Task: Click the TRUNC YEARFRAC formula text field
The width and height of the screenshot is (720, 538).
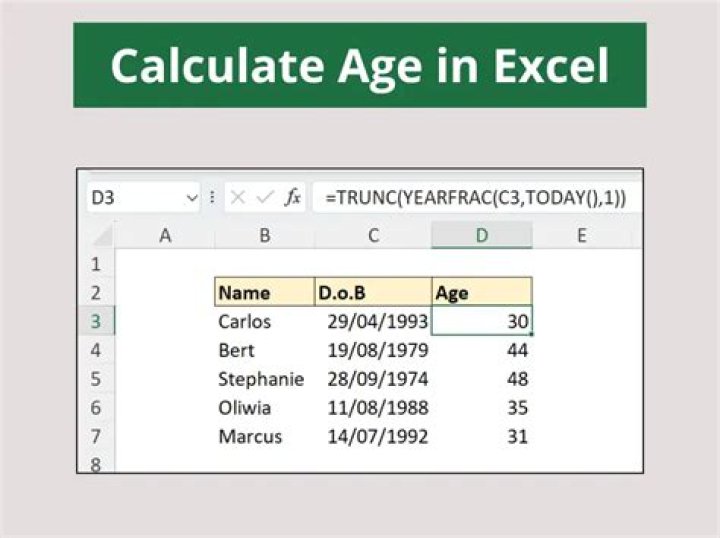Action: click(x=477, y=197)
